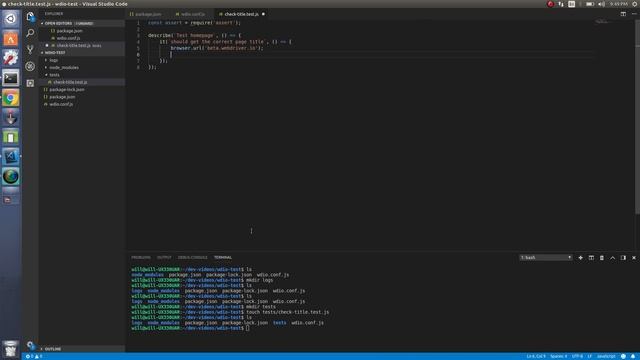Launch Google Chrome from the dock
The width and height of the screenshot is (640, 360).
tap(11, 98)
